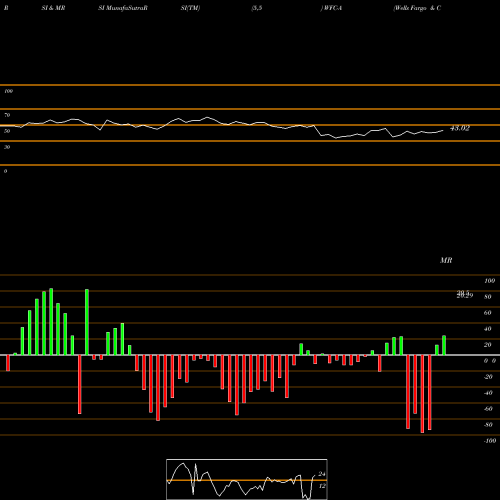Viewport: 500px width, 500px height.
Task: Click the MR axis label -20
Action: click(488, 377)
